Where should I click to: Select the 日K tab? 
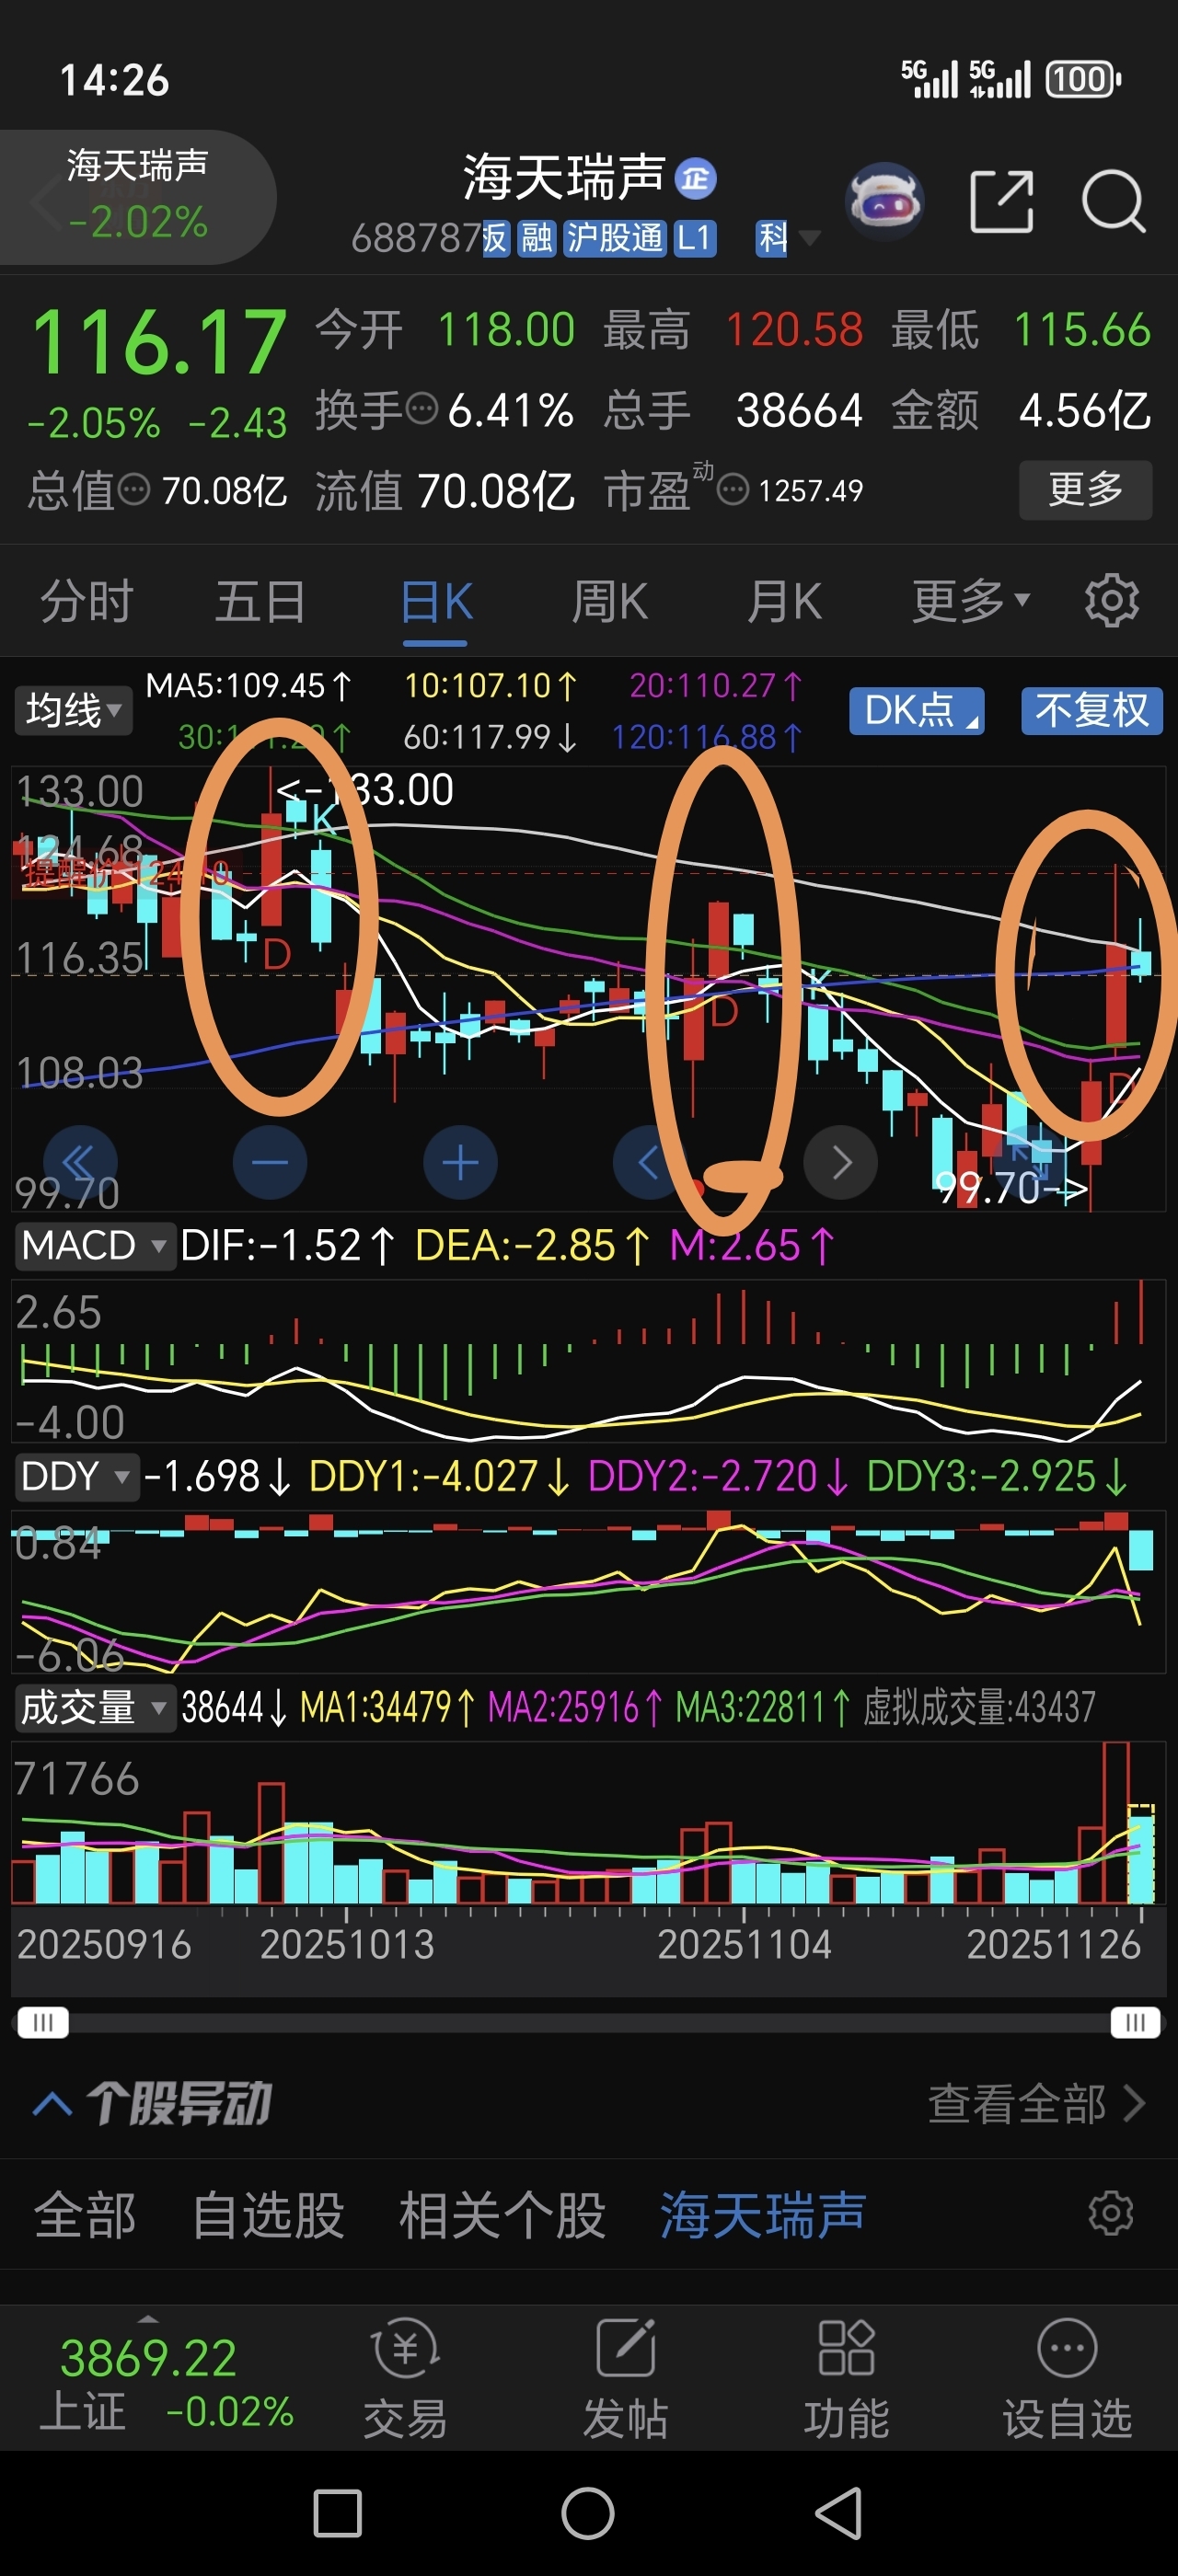tap(436, 601)
